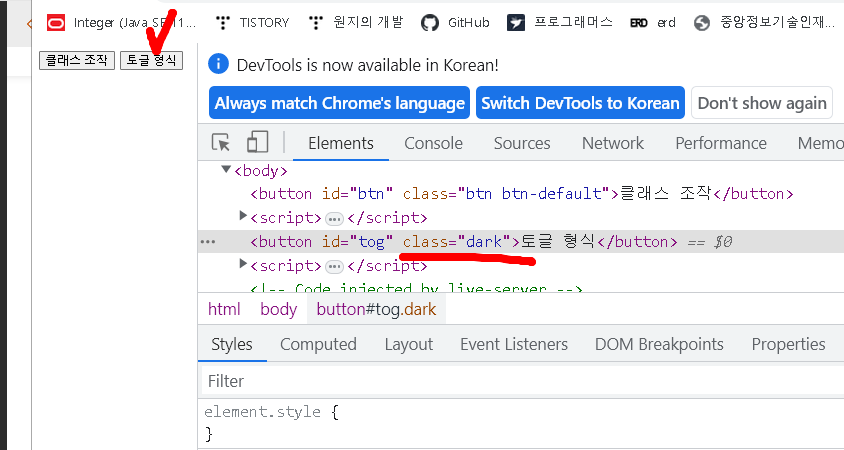Viewport: 844px width, 450px height.
Task: Open the Integer (Java SE) bookmark
Action: click(122, 23)
